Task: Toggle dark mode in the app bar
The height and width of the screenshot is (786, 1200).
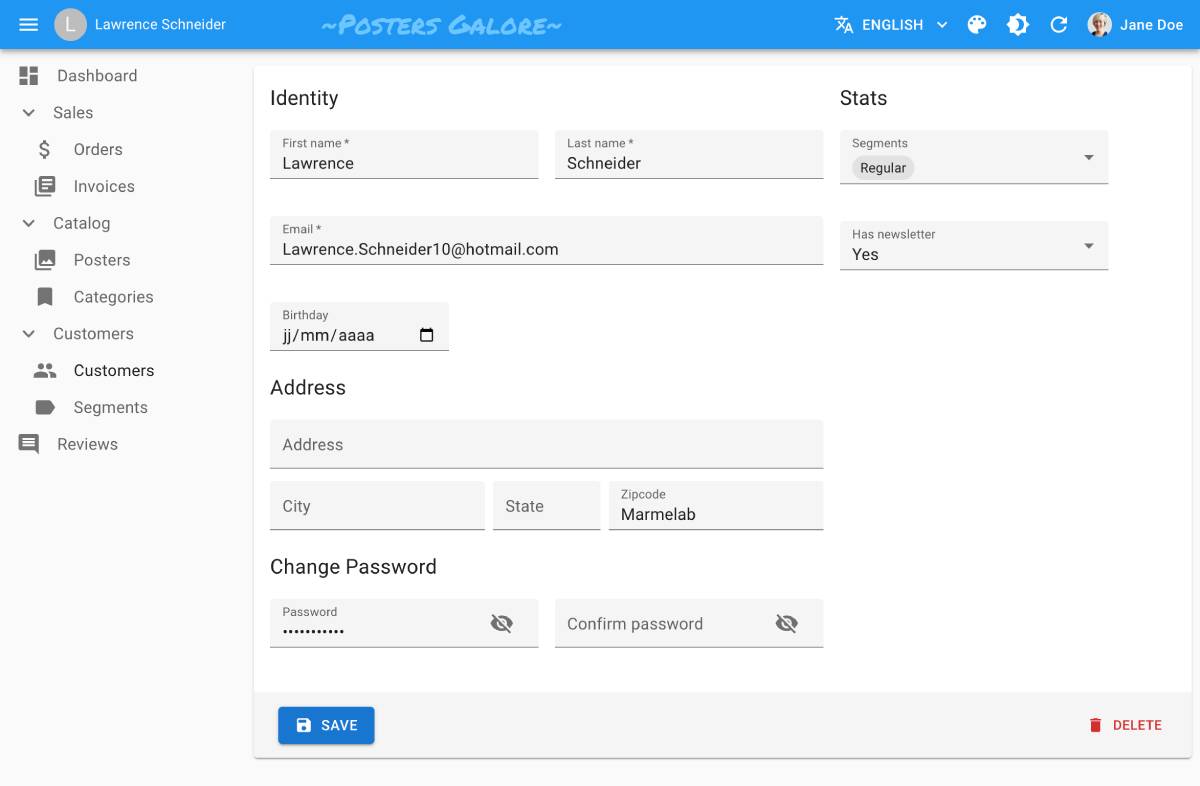Action: click(x=1017, y=24)
